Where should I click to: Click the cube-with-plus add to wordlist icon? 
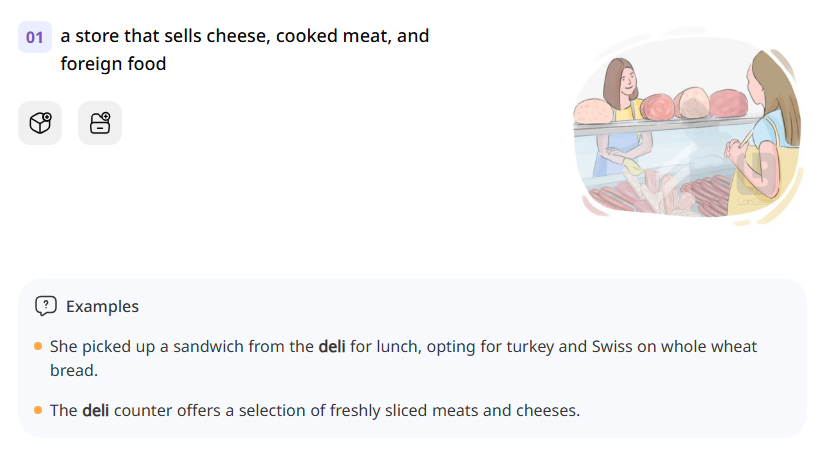40,123
